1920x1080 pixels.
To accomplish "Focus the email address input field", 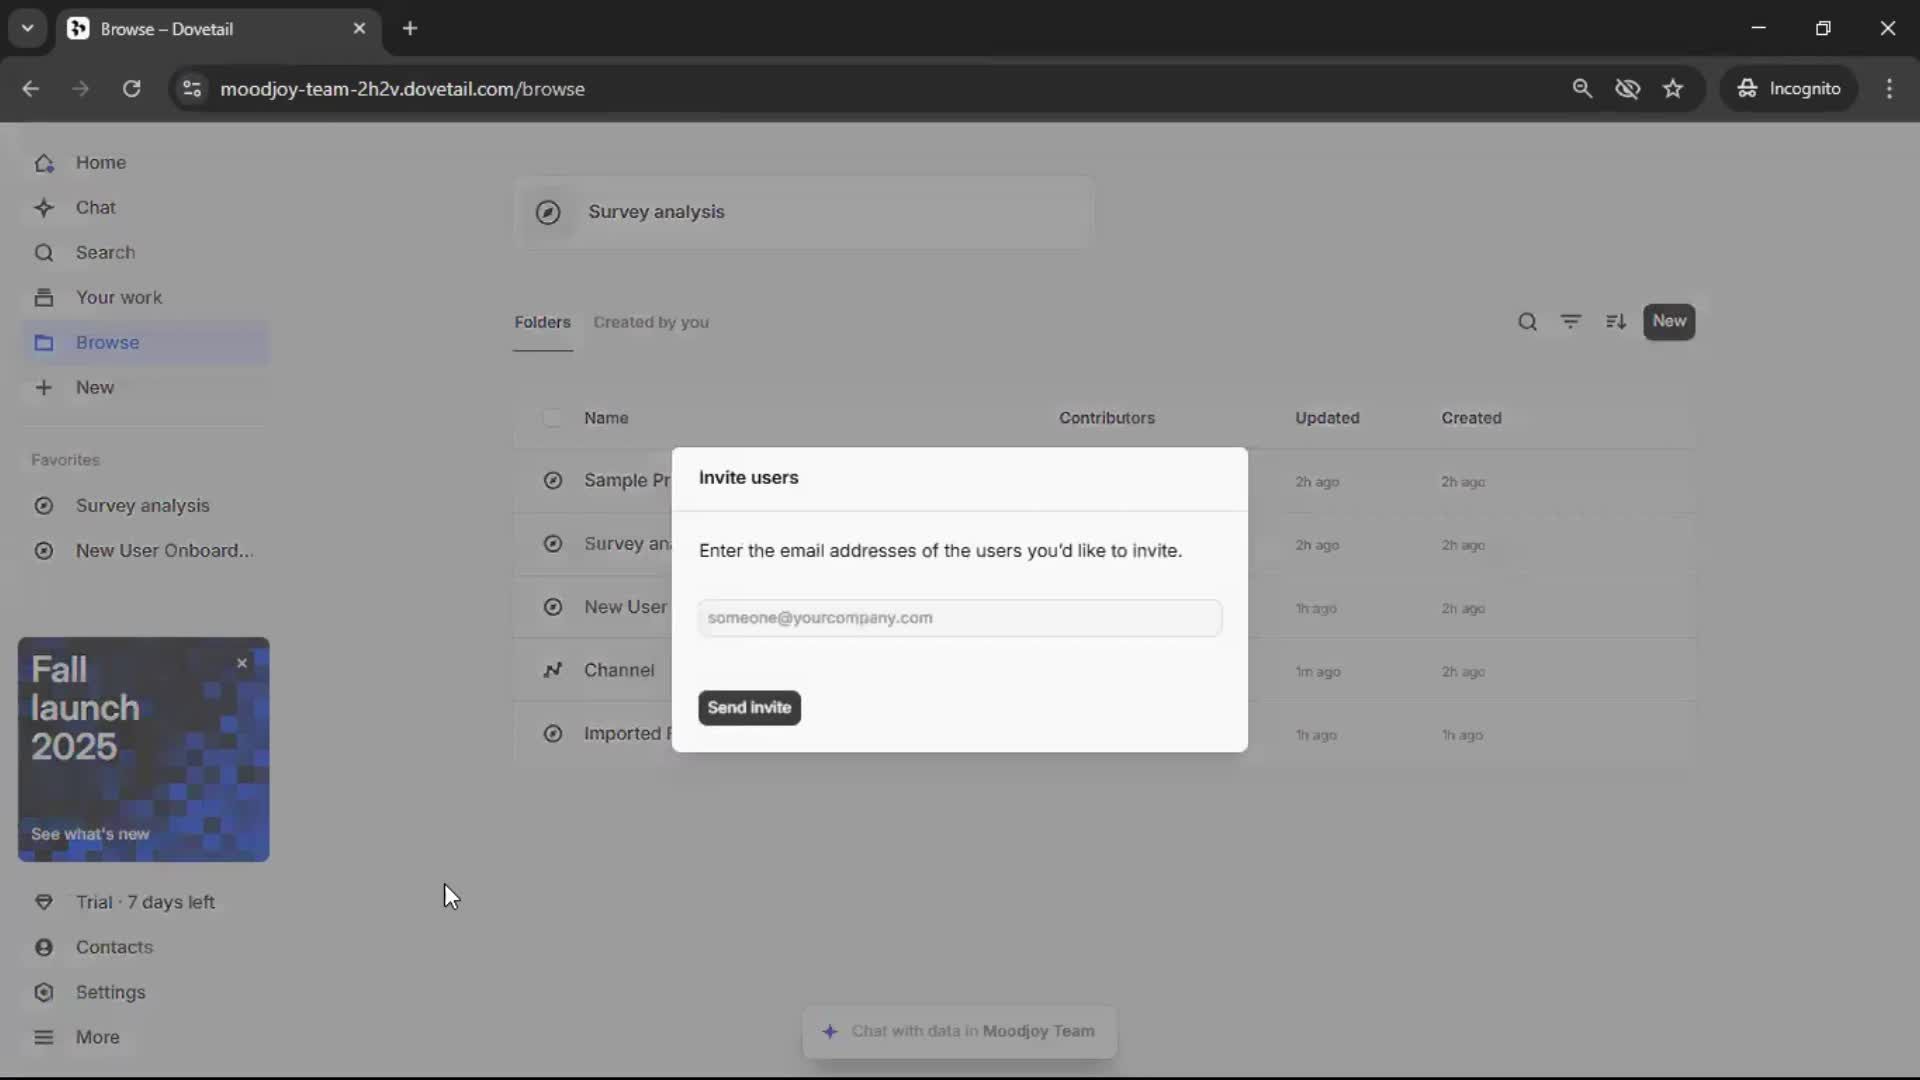I will 960,618.
